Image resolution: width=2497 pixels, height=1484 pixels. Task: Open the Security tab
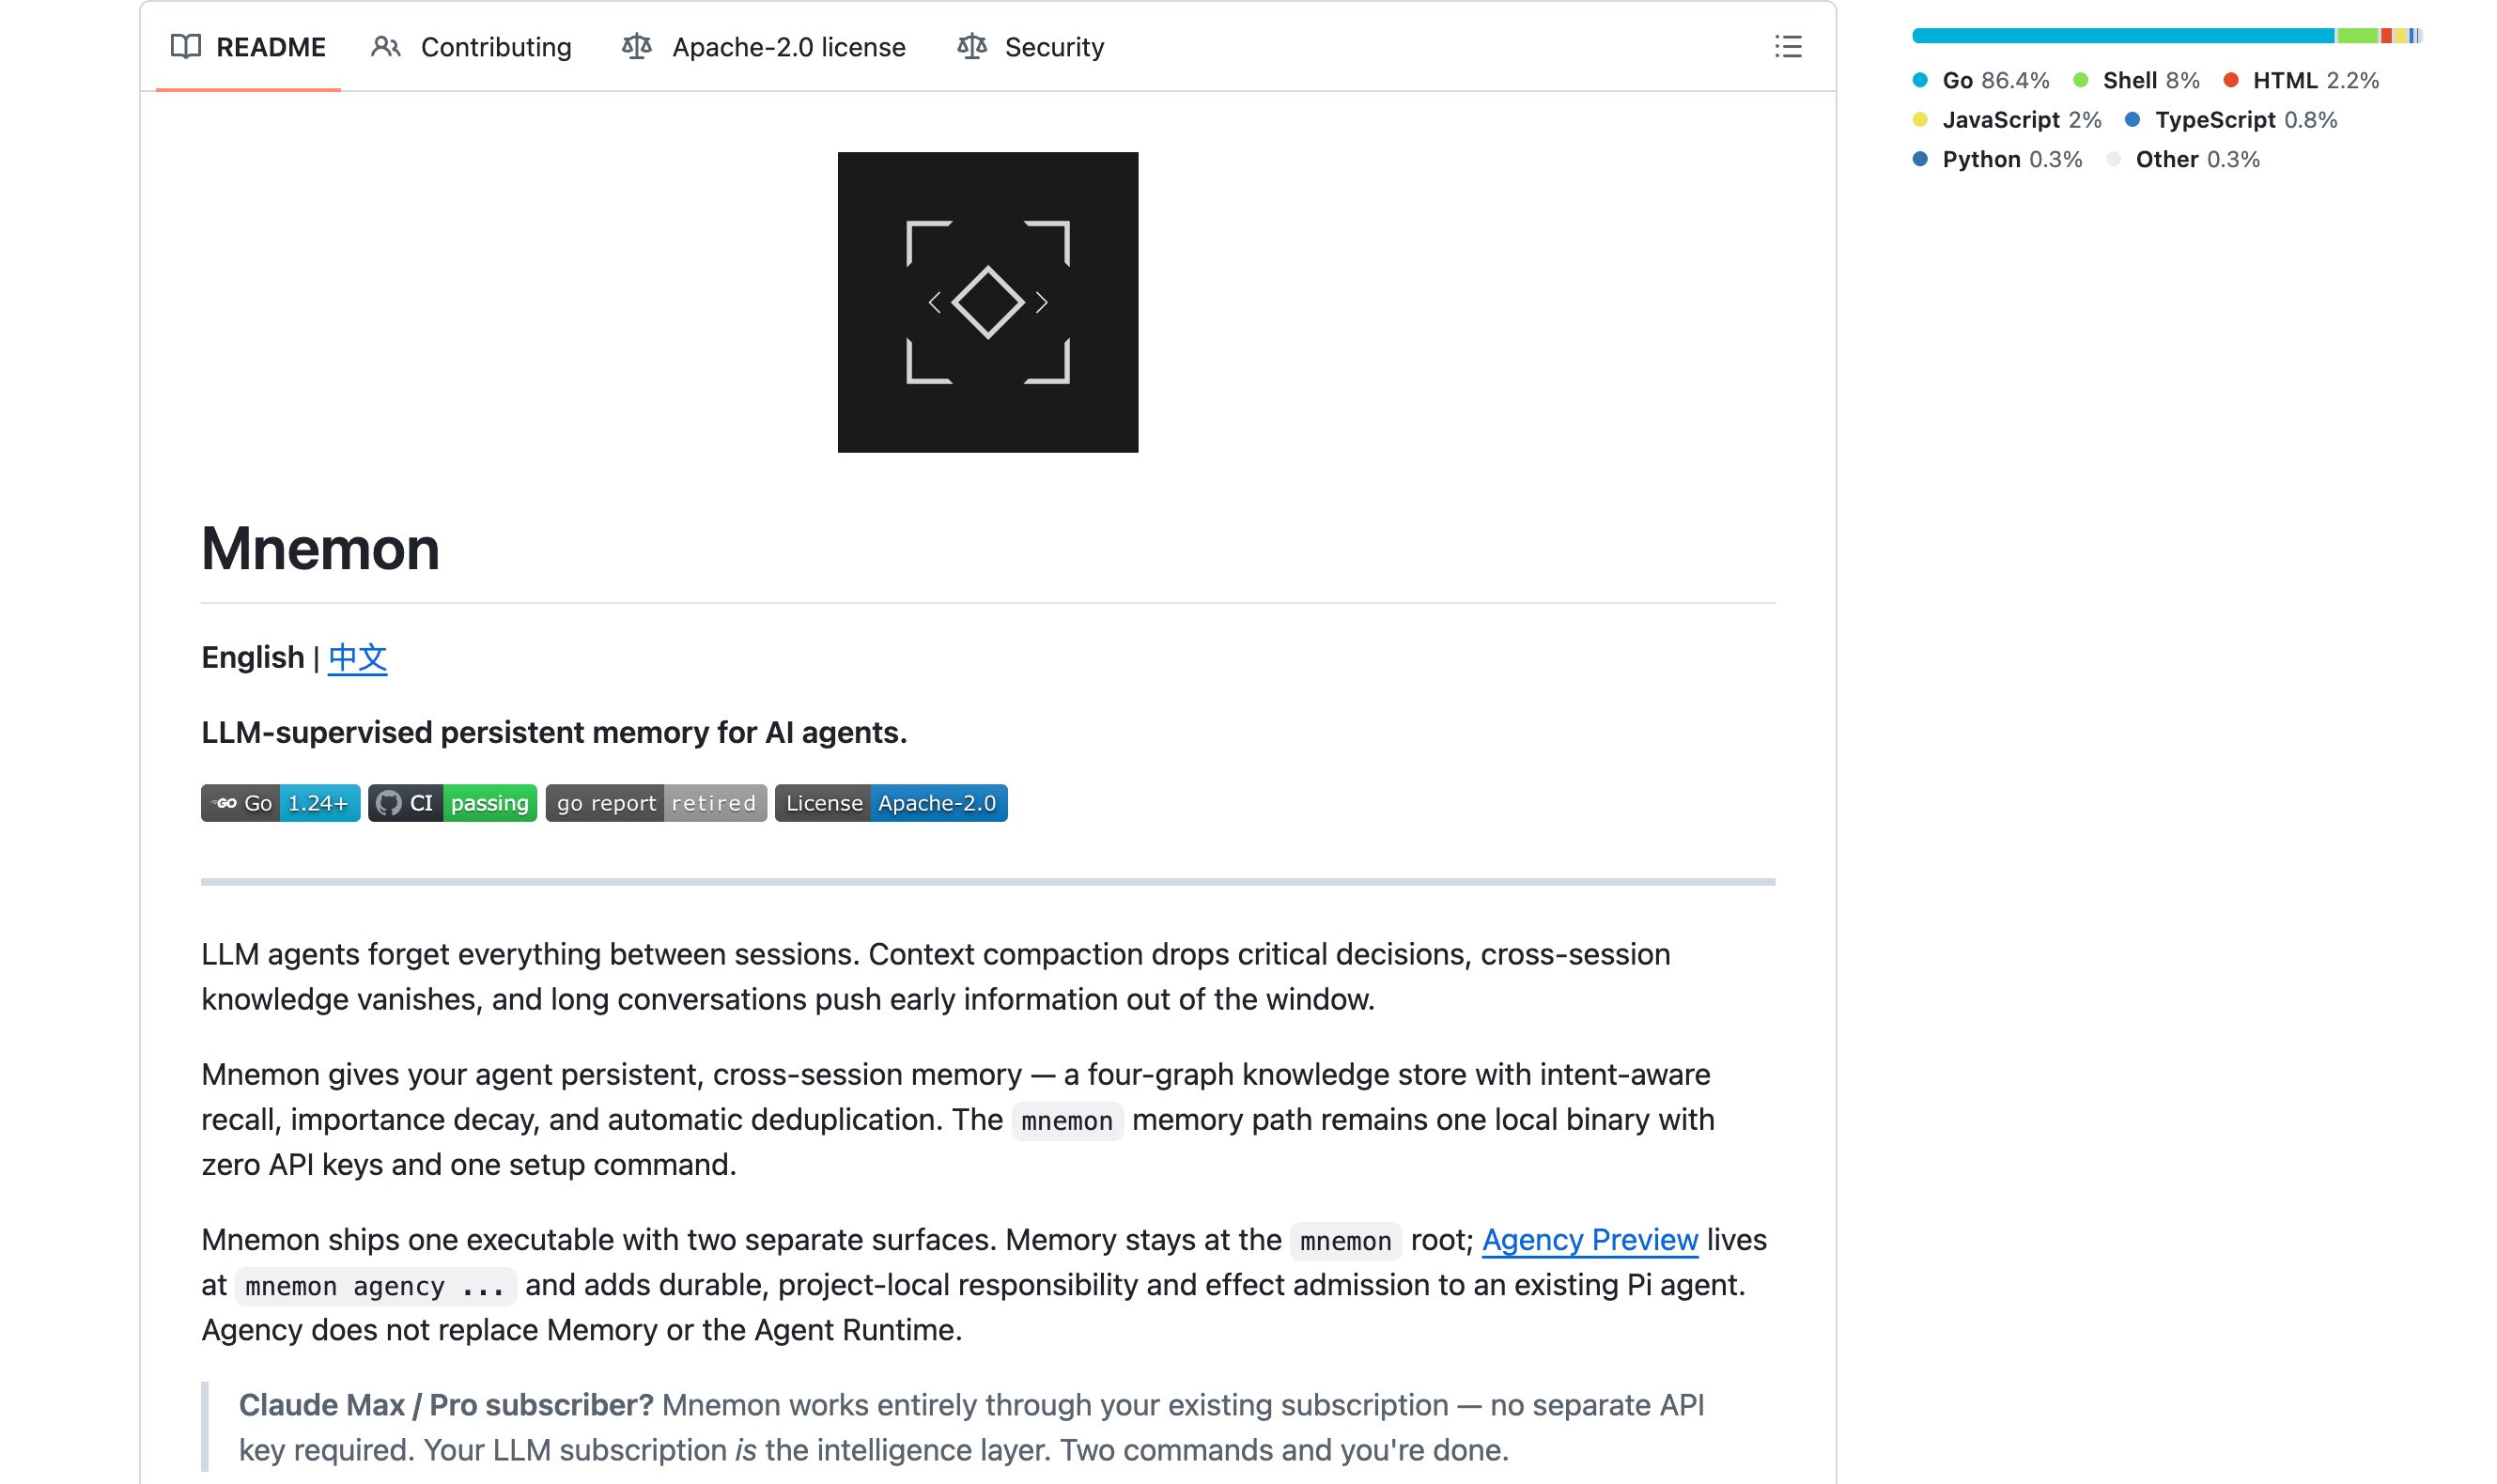click(x=1031, y=47)
